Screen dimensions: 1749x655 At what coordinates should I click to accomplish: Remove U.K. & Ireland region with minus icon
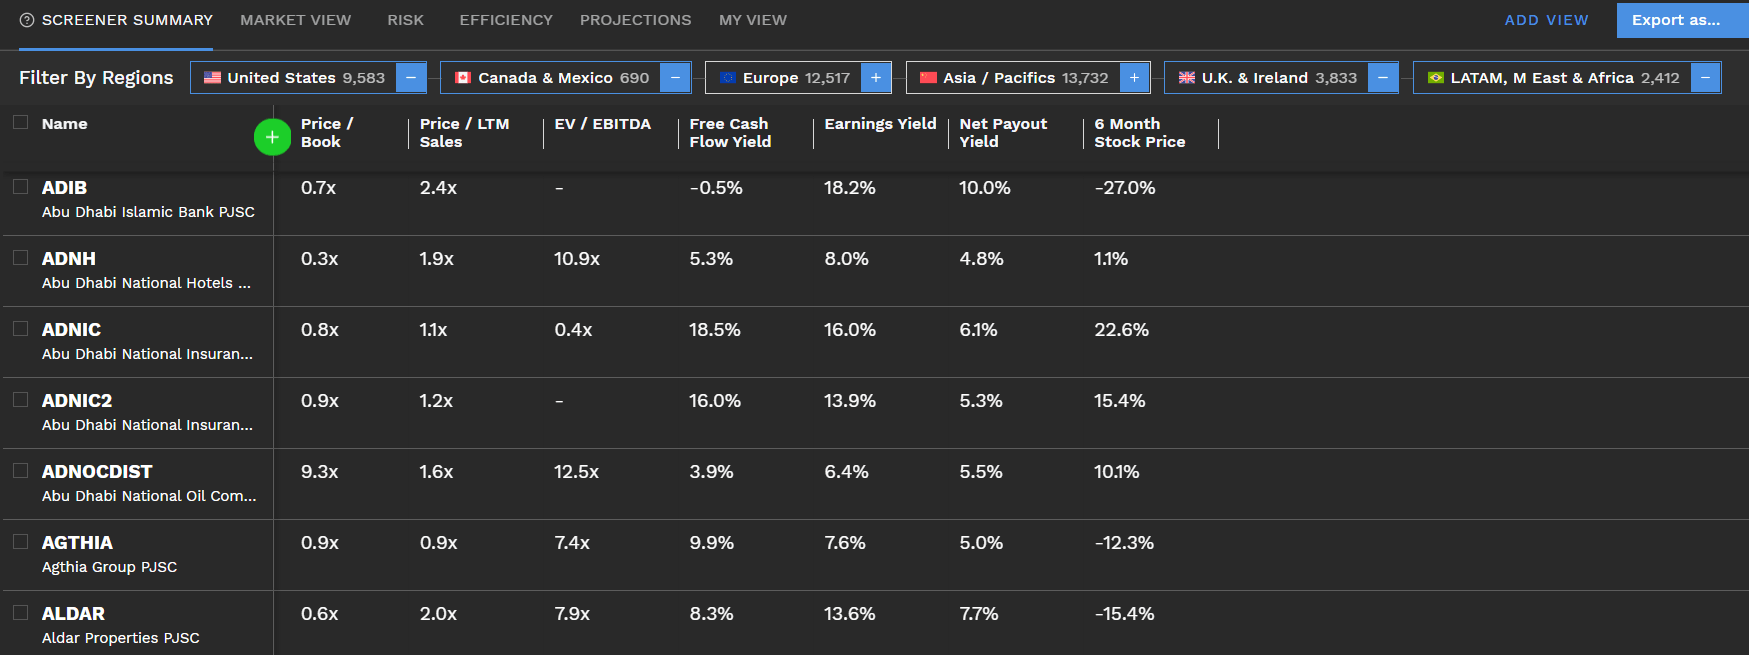coord(1383,78)
